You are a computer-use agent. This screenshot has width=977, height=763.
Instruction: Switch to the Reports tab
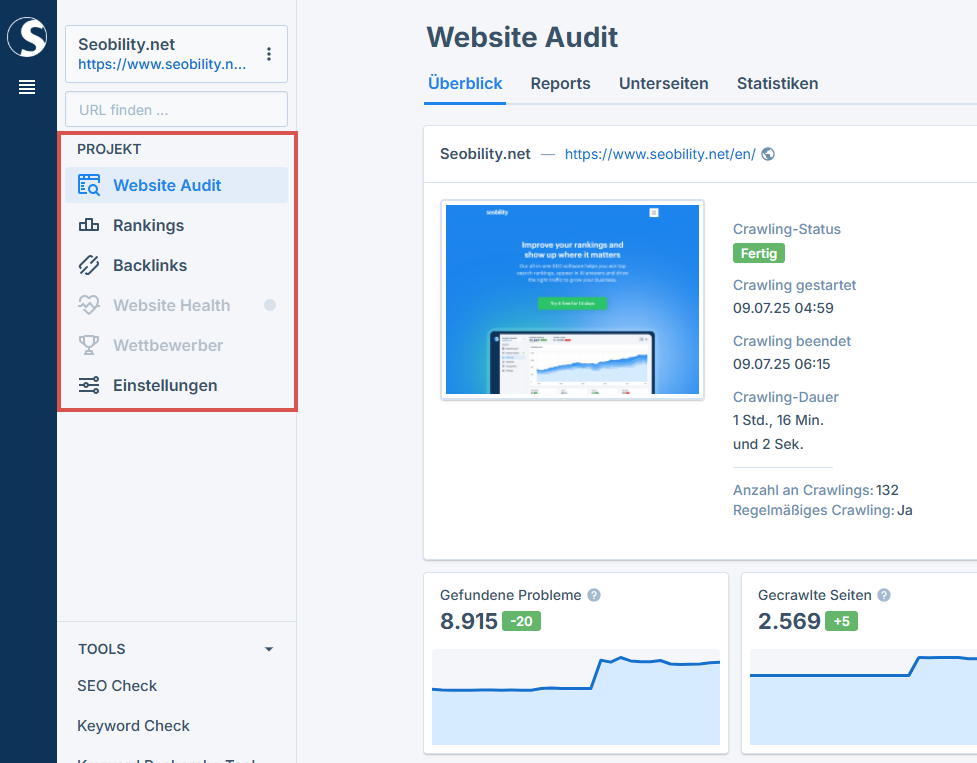(560, 83)
